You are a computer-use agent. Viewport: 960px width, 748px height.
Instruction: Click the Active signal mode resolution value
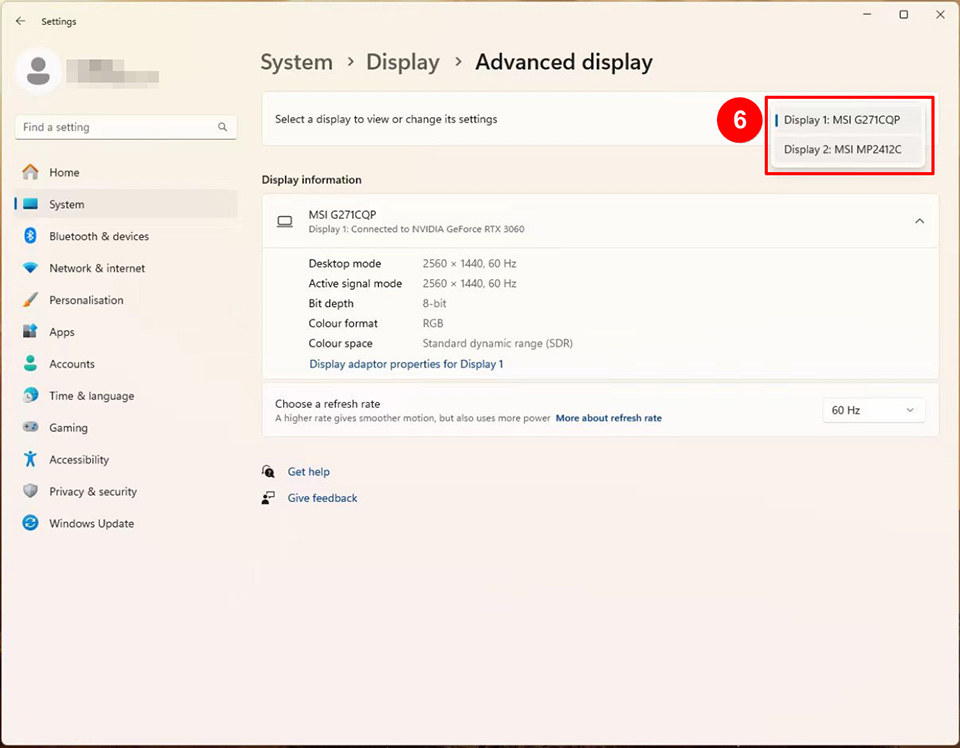(x=469, y=283)
